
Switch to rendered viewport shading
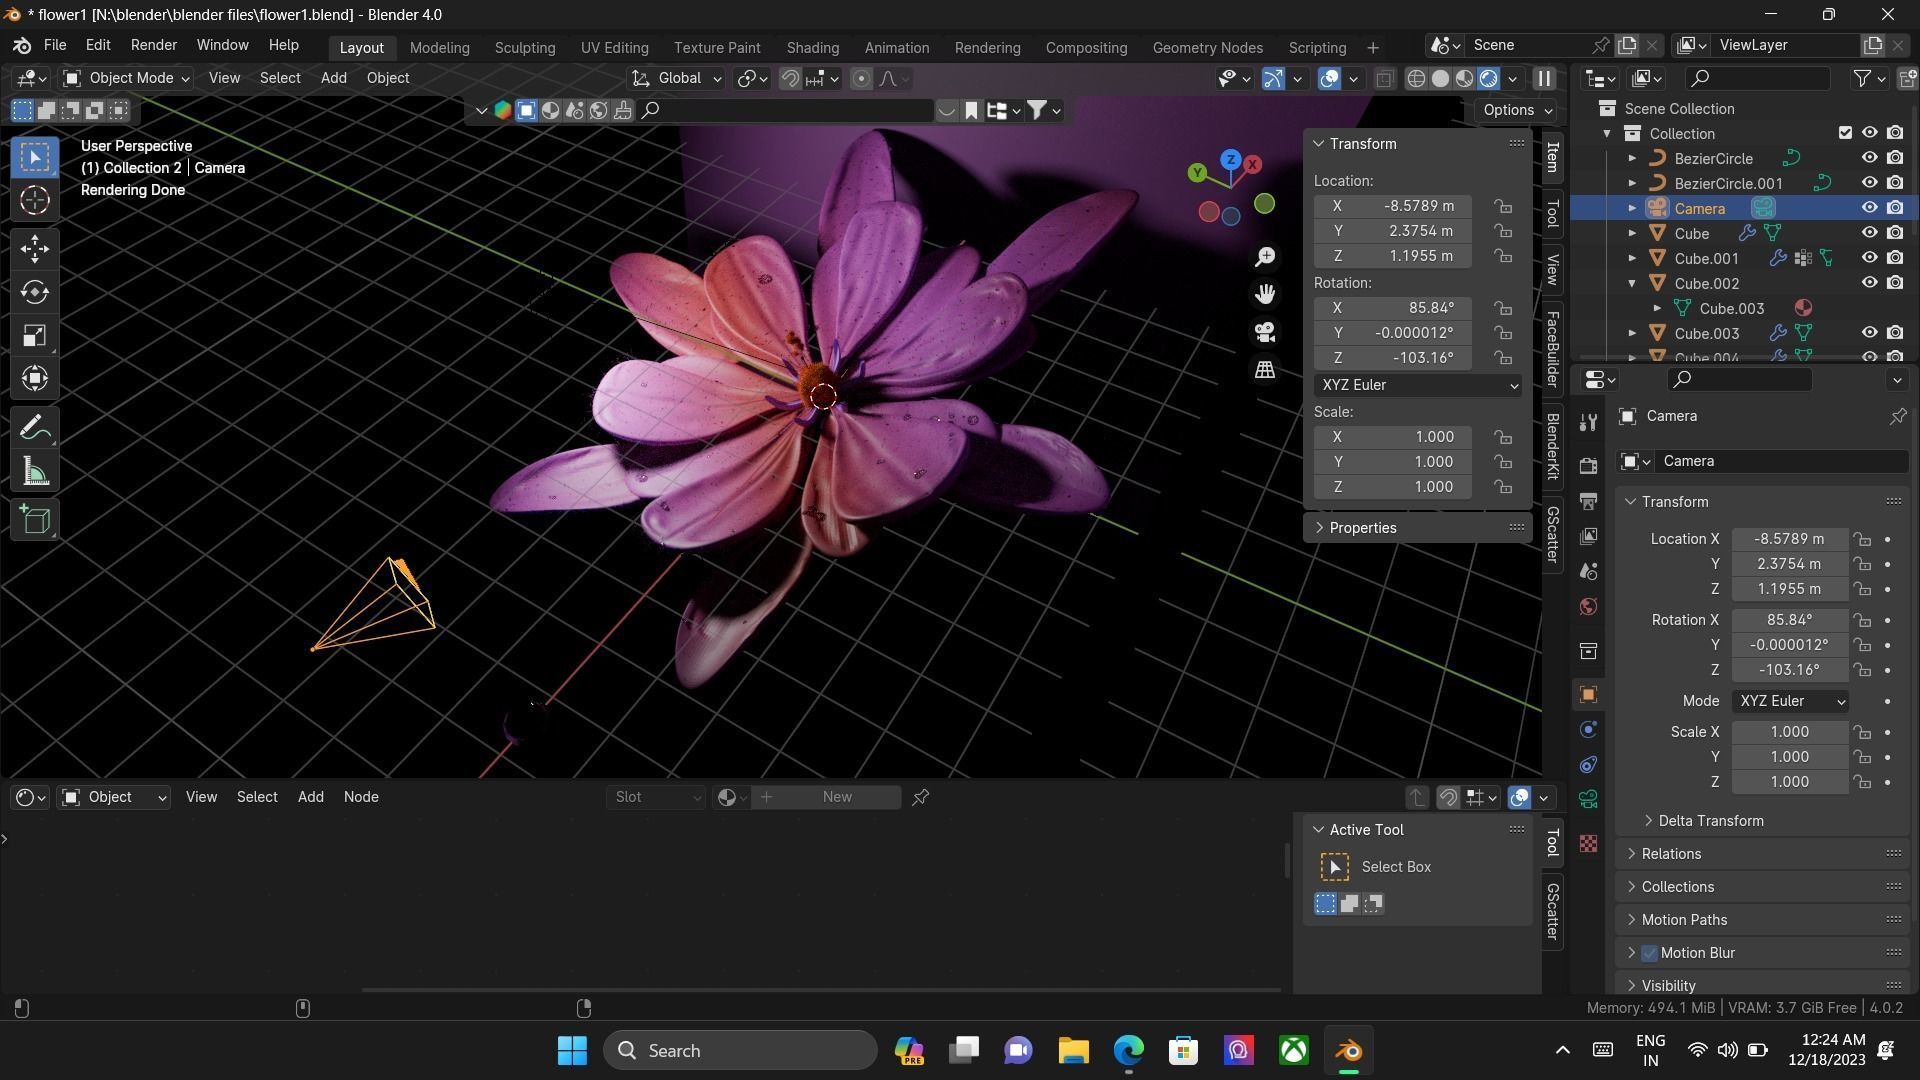coord(1489,79)
